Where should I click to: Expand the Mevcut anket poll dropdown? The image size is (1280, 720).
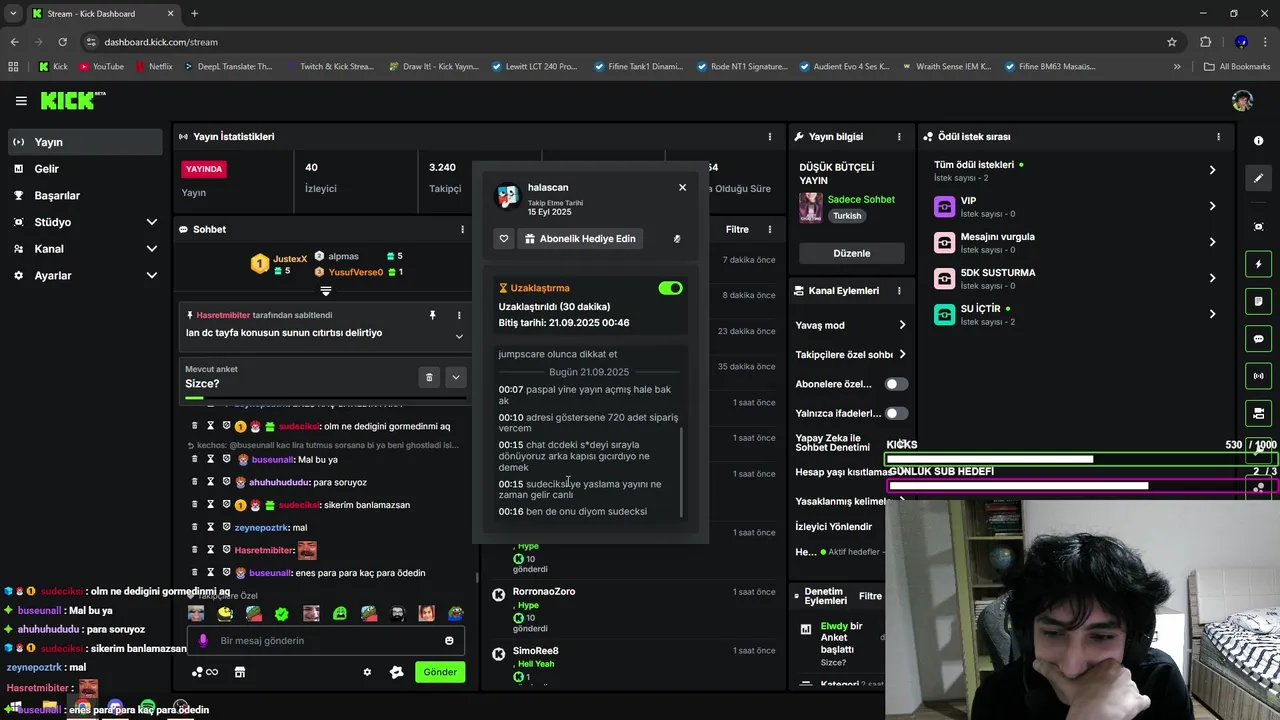coord(455,377)
